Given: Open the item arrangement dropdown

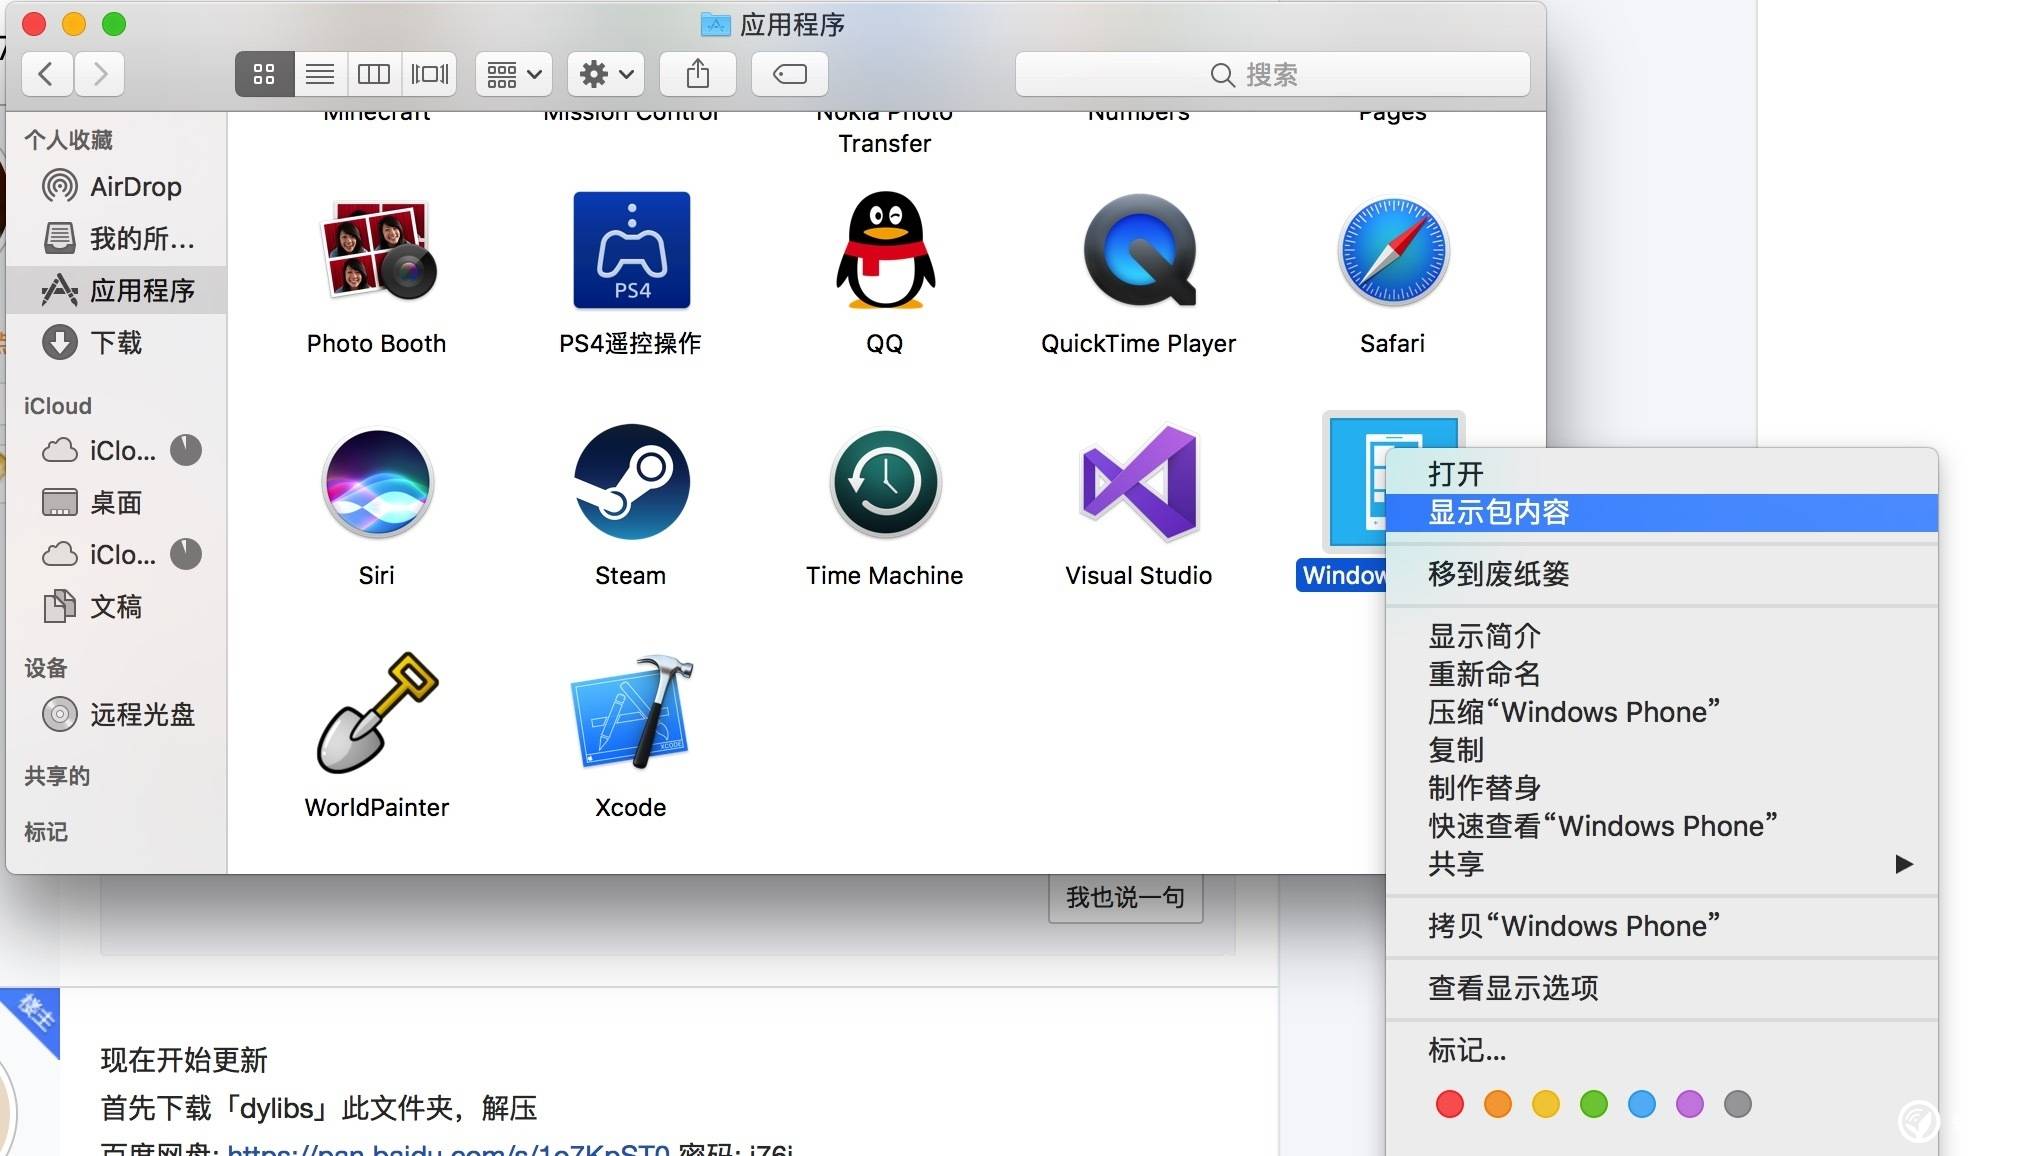Looking at the screenshot, I should [514, 74].
